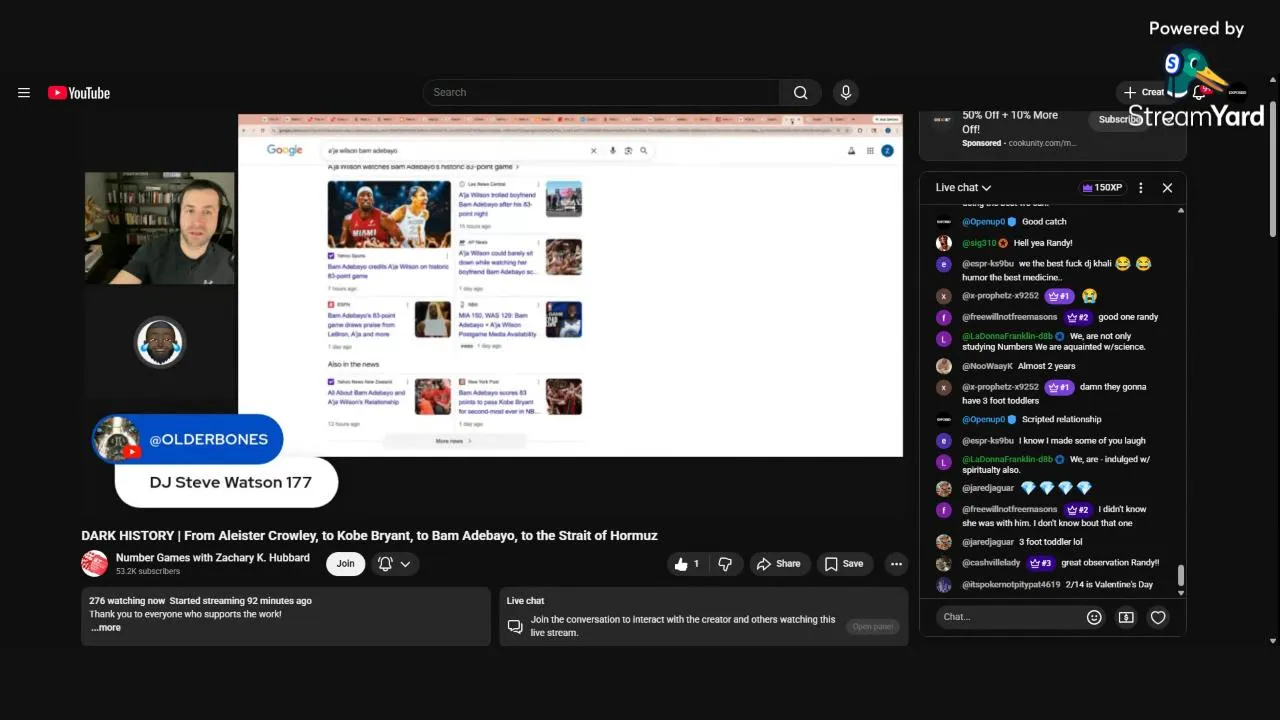Open Google Labs flask icon
The width and height of the screenshot is (1280, 720).
pos(852,151)
